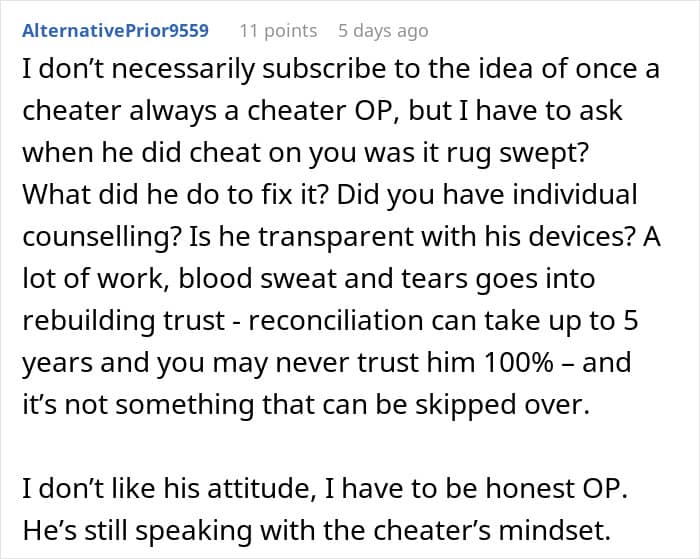
Task: Click the 11 points score
Action: point(277,30)
